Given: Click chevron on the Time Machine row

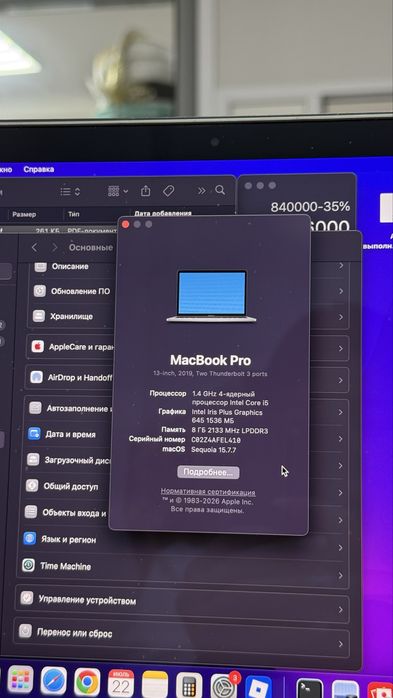Looking at the screenshot, I should 341,576.
